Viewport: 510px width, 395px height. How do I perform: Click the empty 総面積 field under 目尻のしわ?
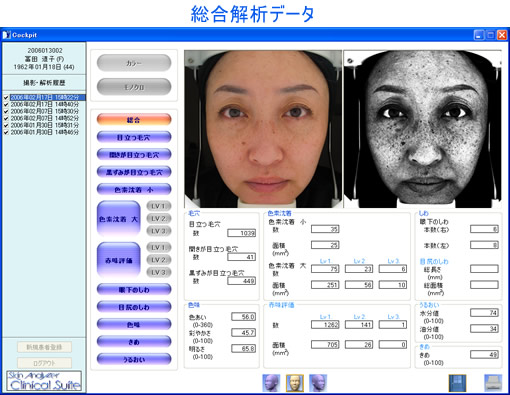point(484,285)
